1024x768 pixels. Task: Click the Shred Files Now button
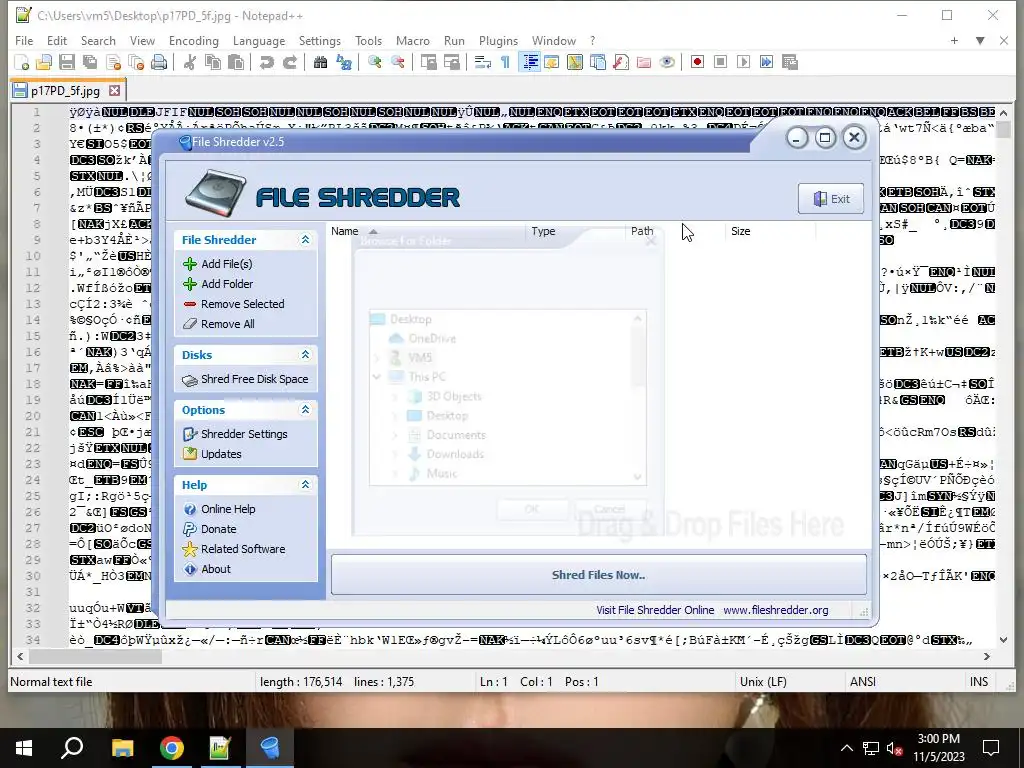[x=598, y=575]
